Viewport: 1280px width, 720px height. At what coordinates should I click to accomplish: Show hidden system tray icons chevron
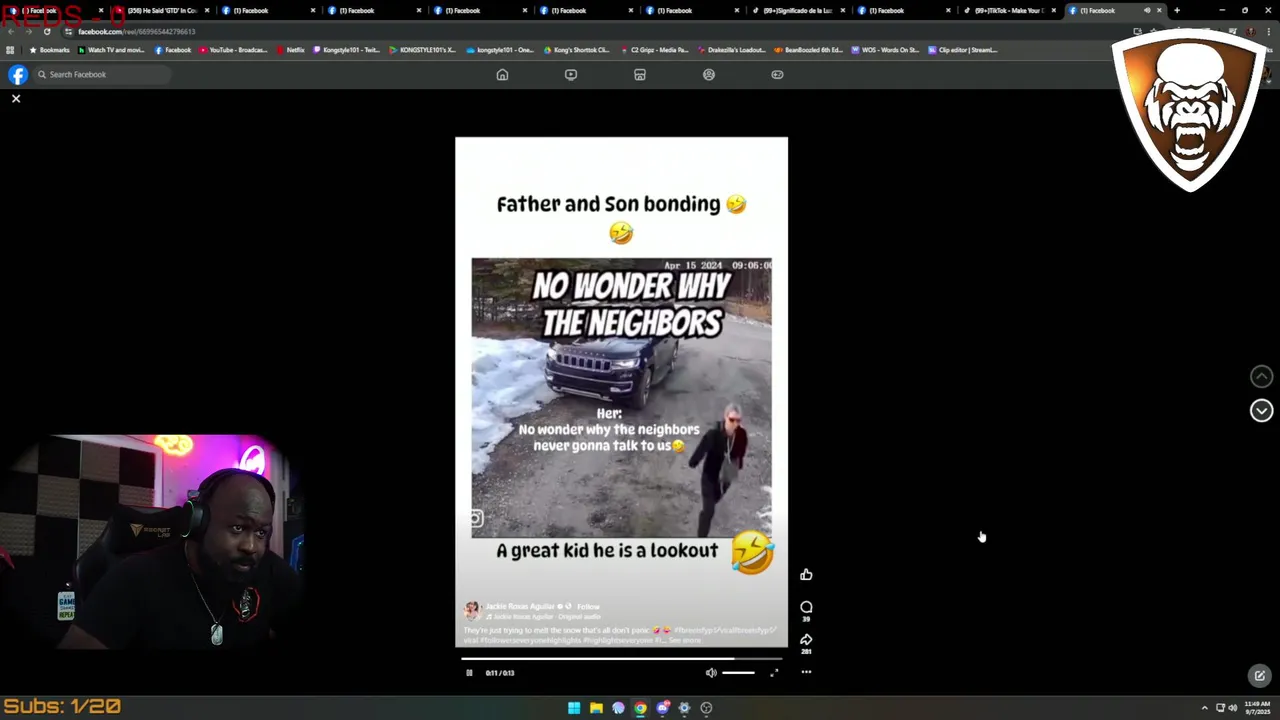[1204, 708]
